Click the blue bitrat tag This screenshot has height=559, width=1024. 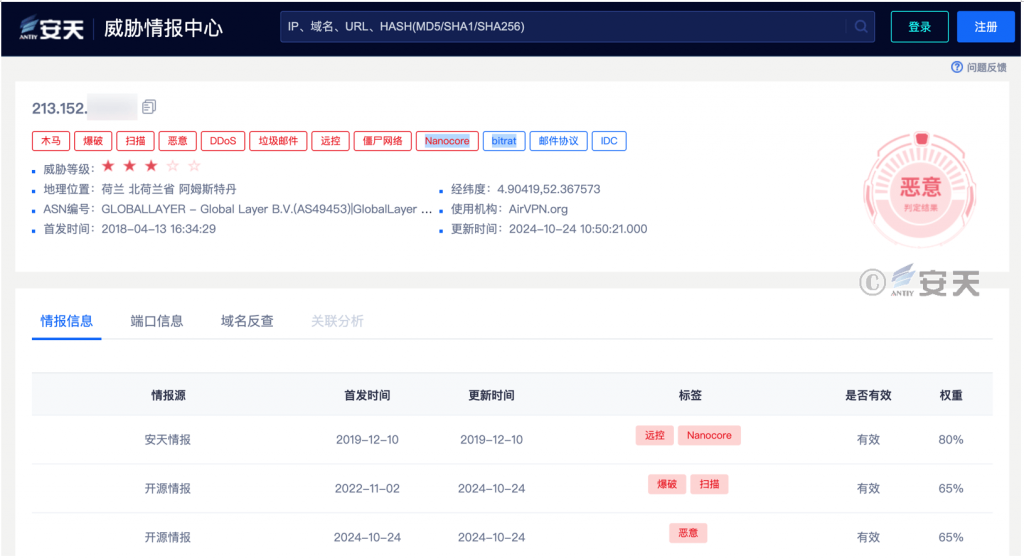tap(504, 141)
